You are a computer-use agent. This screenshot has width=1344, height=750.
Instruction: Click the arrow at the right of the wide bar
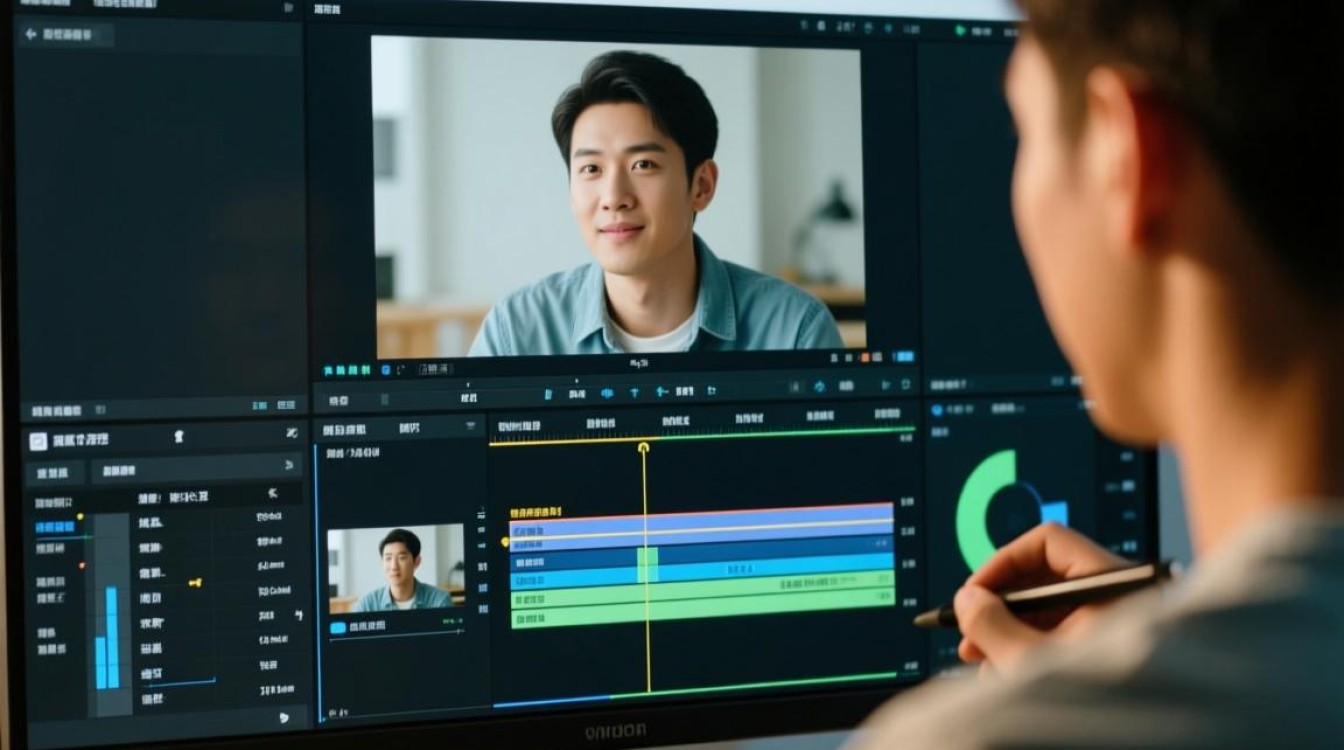coord(289,465)
